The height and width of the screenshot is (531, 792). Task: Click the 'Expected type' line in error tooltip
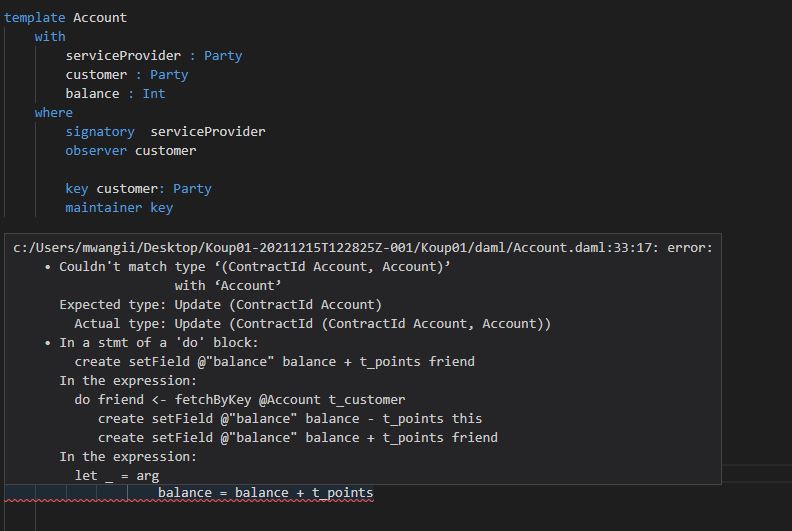coord(220,305)
